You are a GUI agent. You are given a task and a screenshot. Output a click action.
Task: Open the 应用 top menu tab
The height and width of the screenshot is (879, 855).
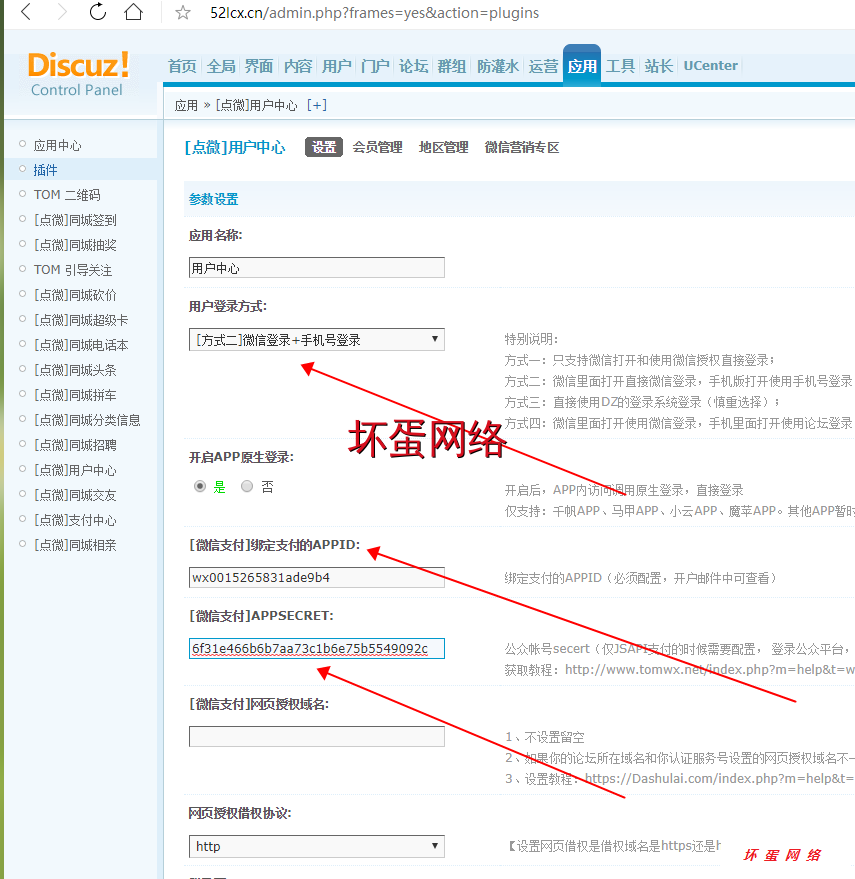(581, 67)
